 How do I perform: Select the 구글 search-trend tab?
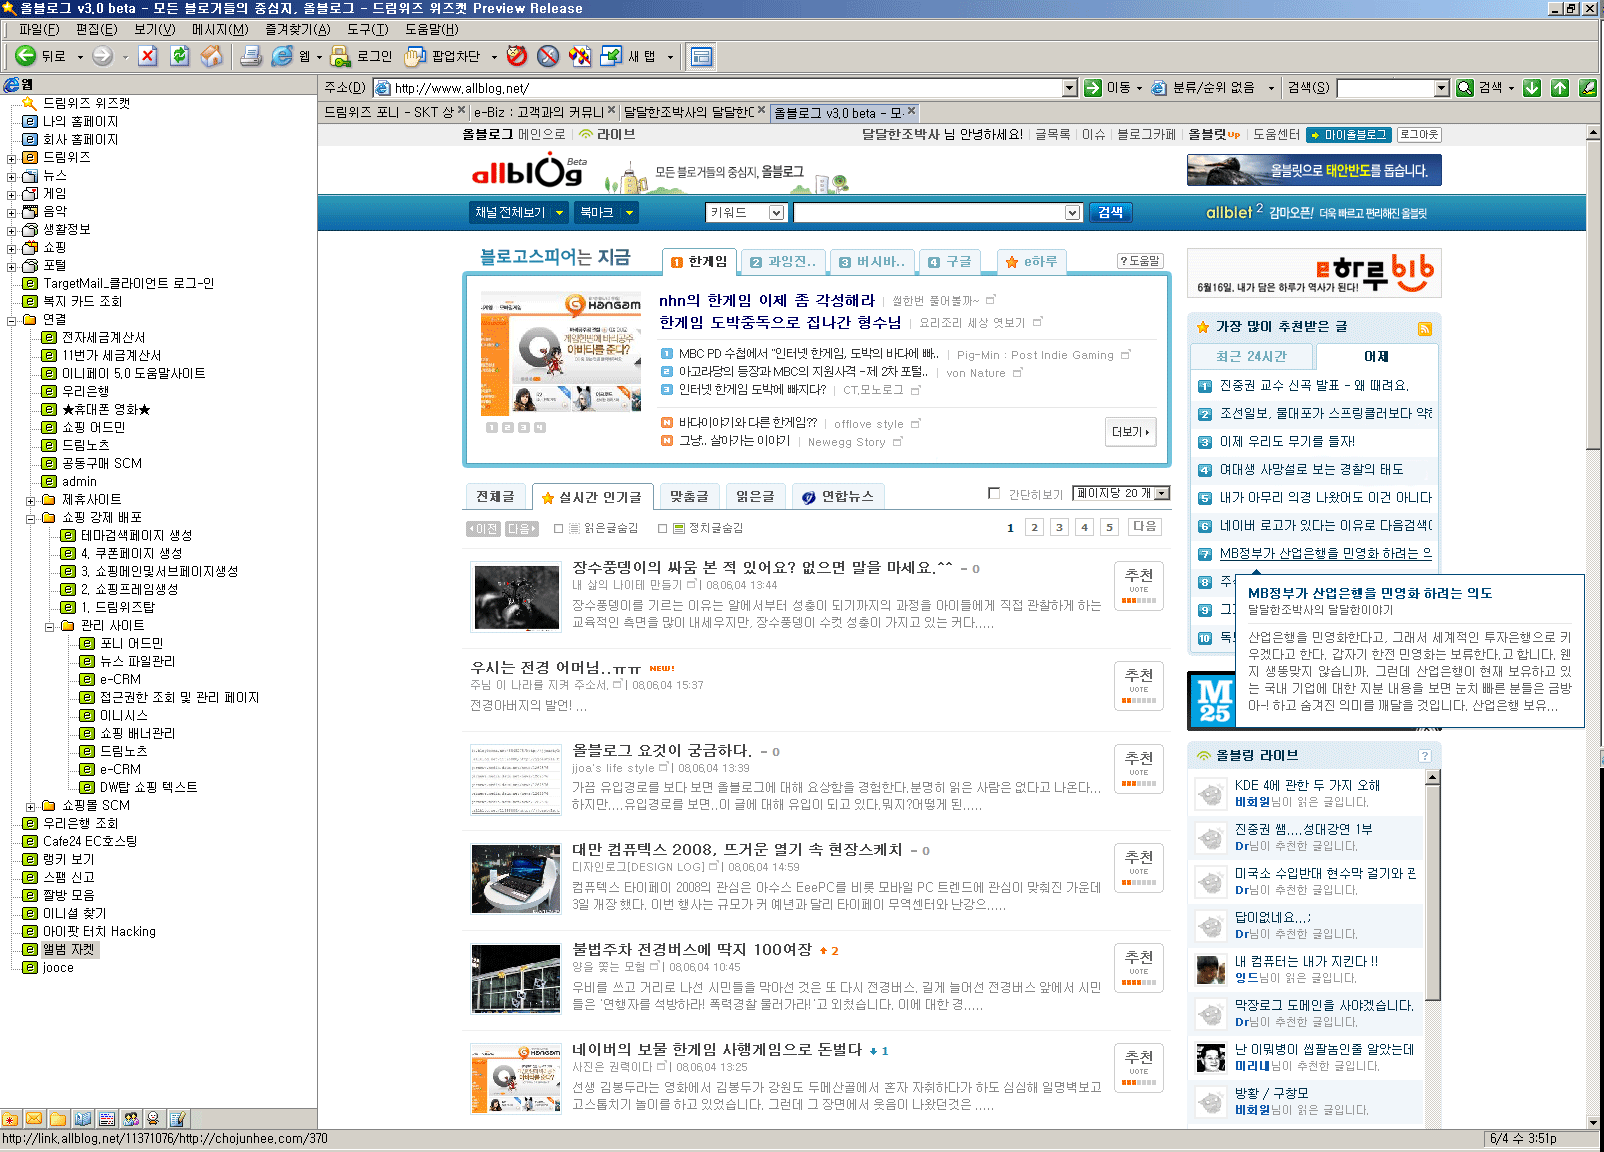950,262
